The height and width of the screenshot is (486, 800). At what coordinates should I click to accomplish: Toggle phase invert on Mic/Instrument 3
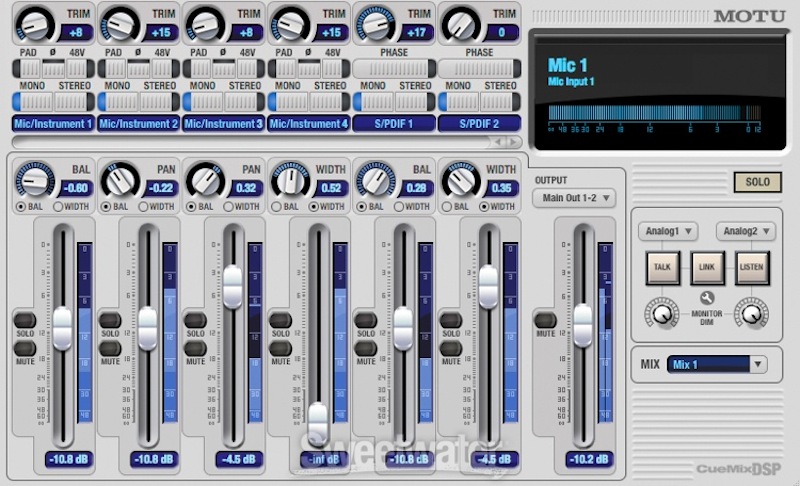(223, 68)
